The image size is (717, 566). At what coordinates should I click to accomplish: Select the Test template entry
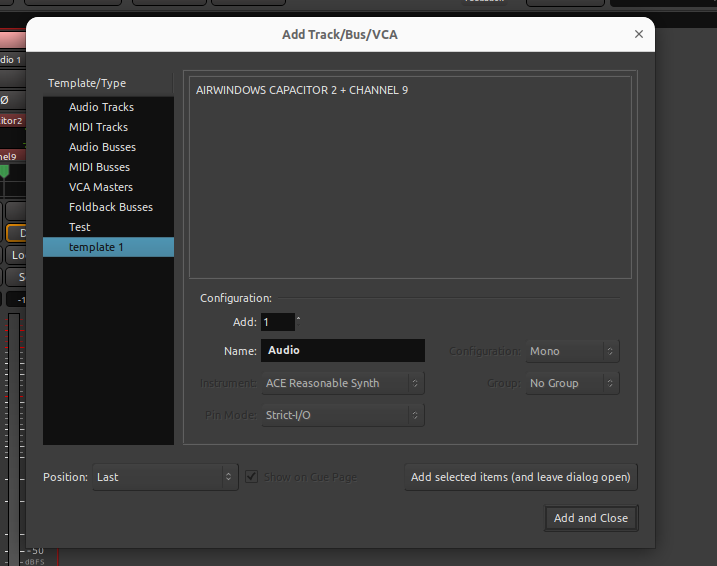(x=79, y=227)
